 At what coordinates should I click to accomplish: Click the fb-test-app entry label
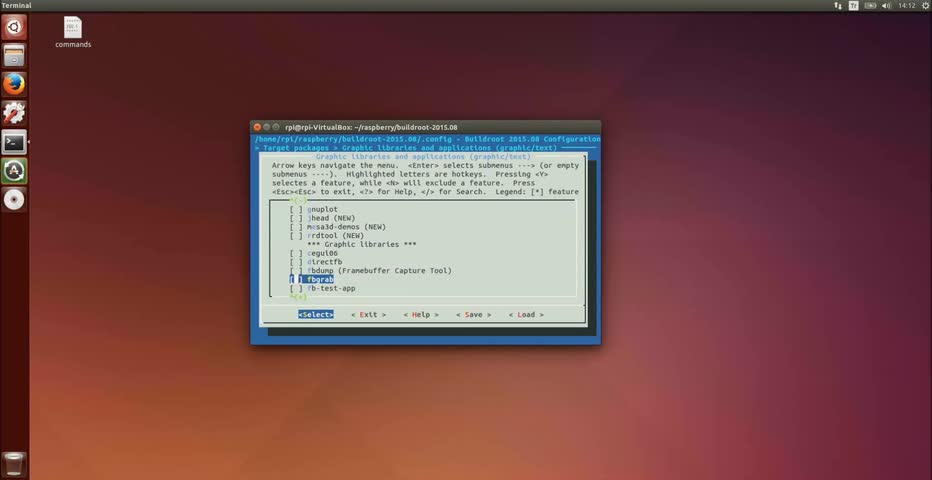point(331,288)
